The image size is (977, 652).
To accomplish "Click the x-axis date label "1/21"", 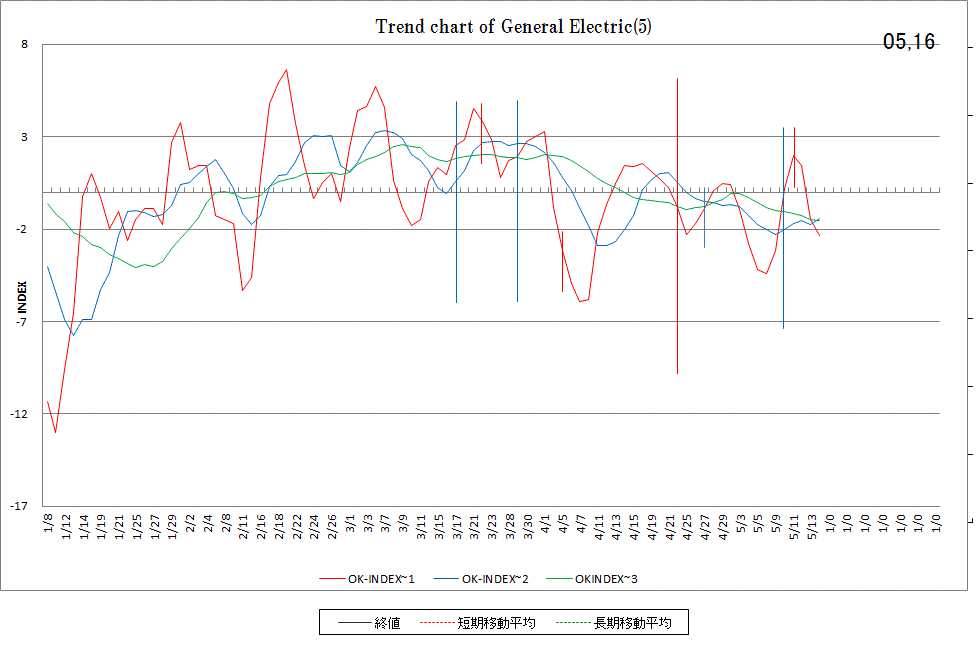I will (119, 527).
